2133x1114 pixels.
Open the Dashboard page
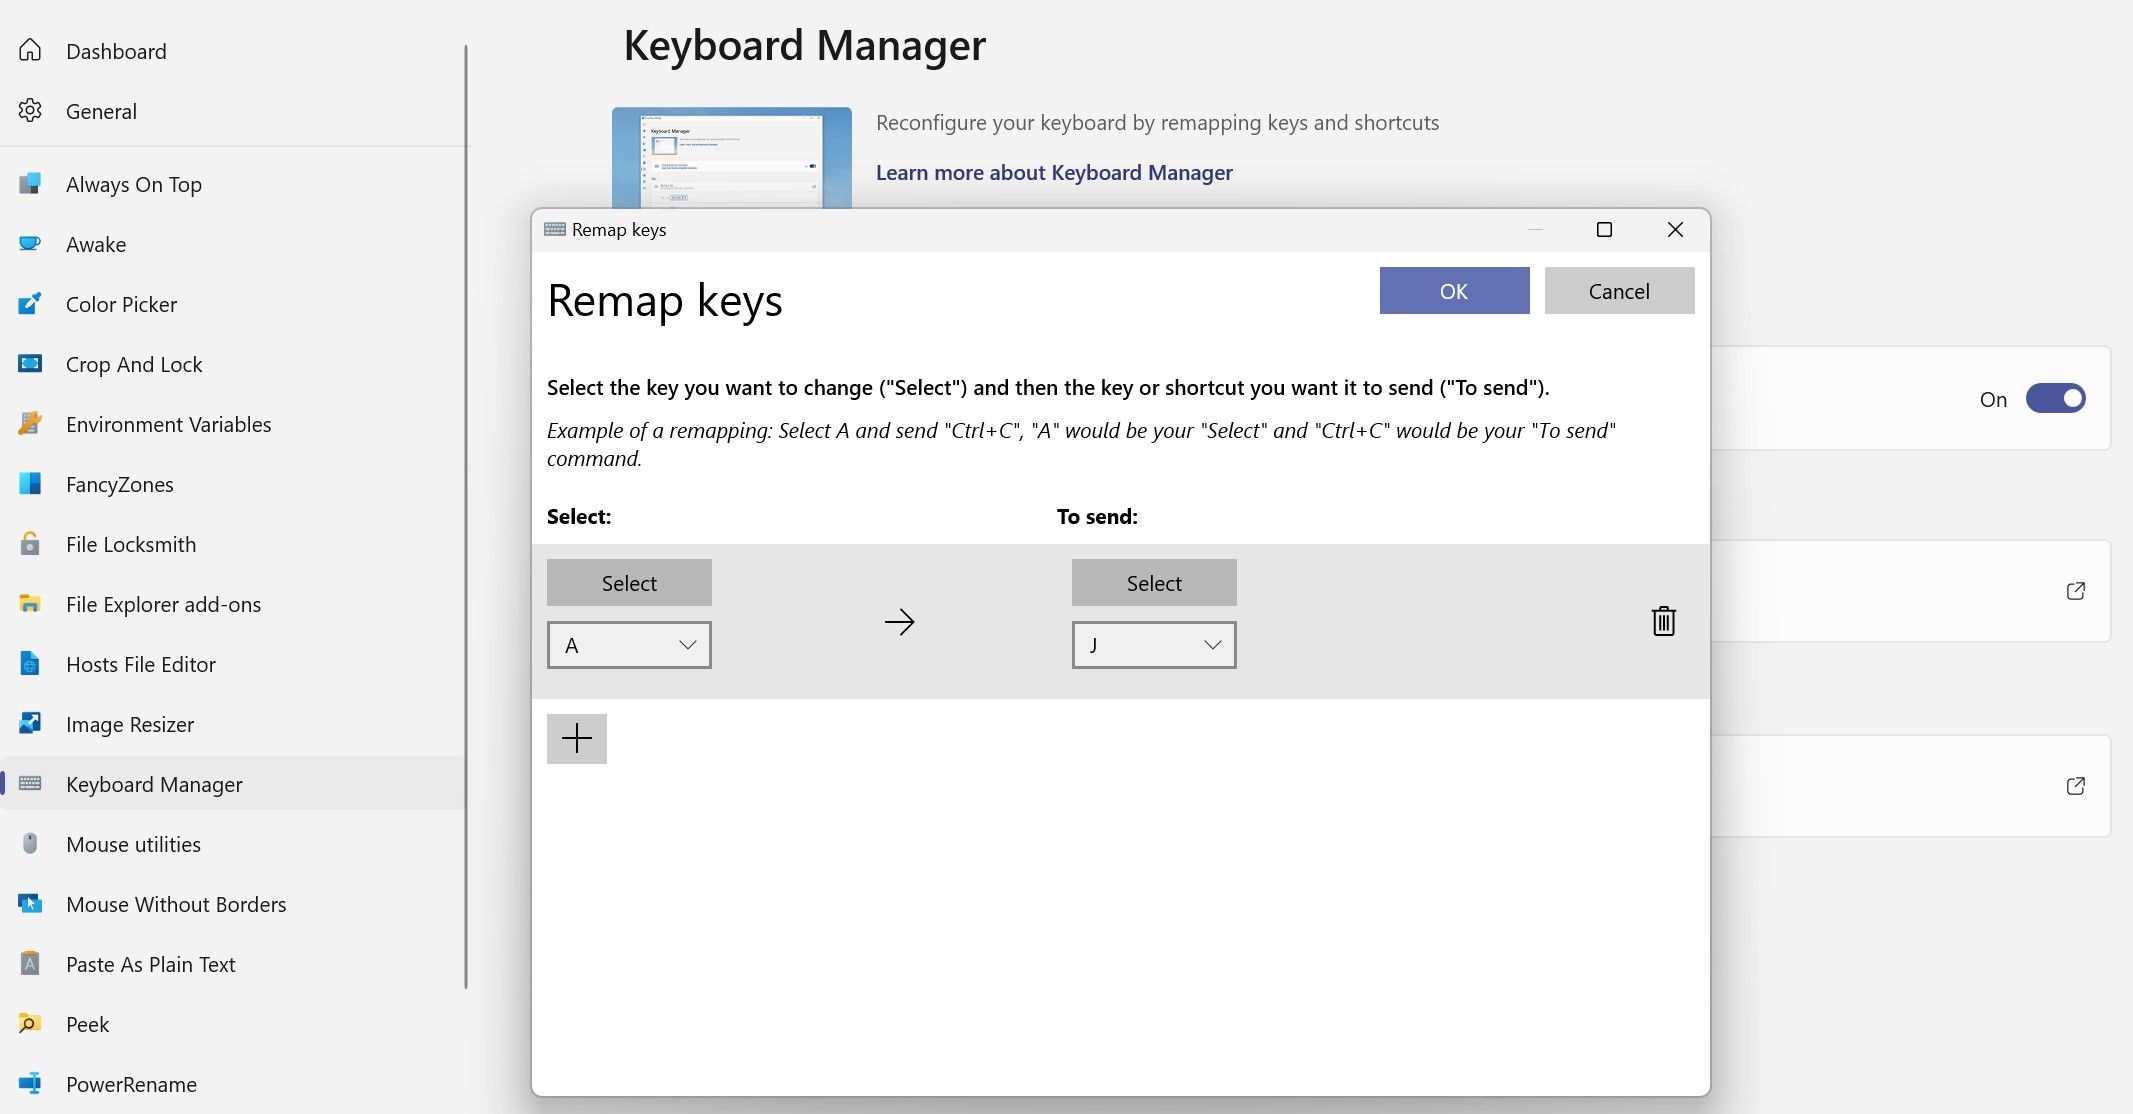[x=116, y=51]
